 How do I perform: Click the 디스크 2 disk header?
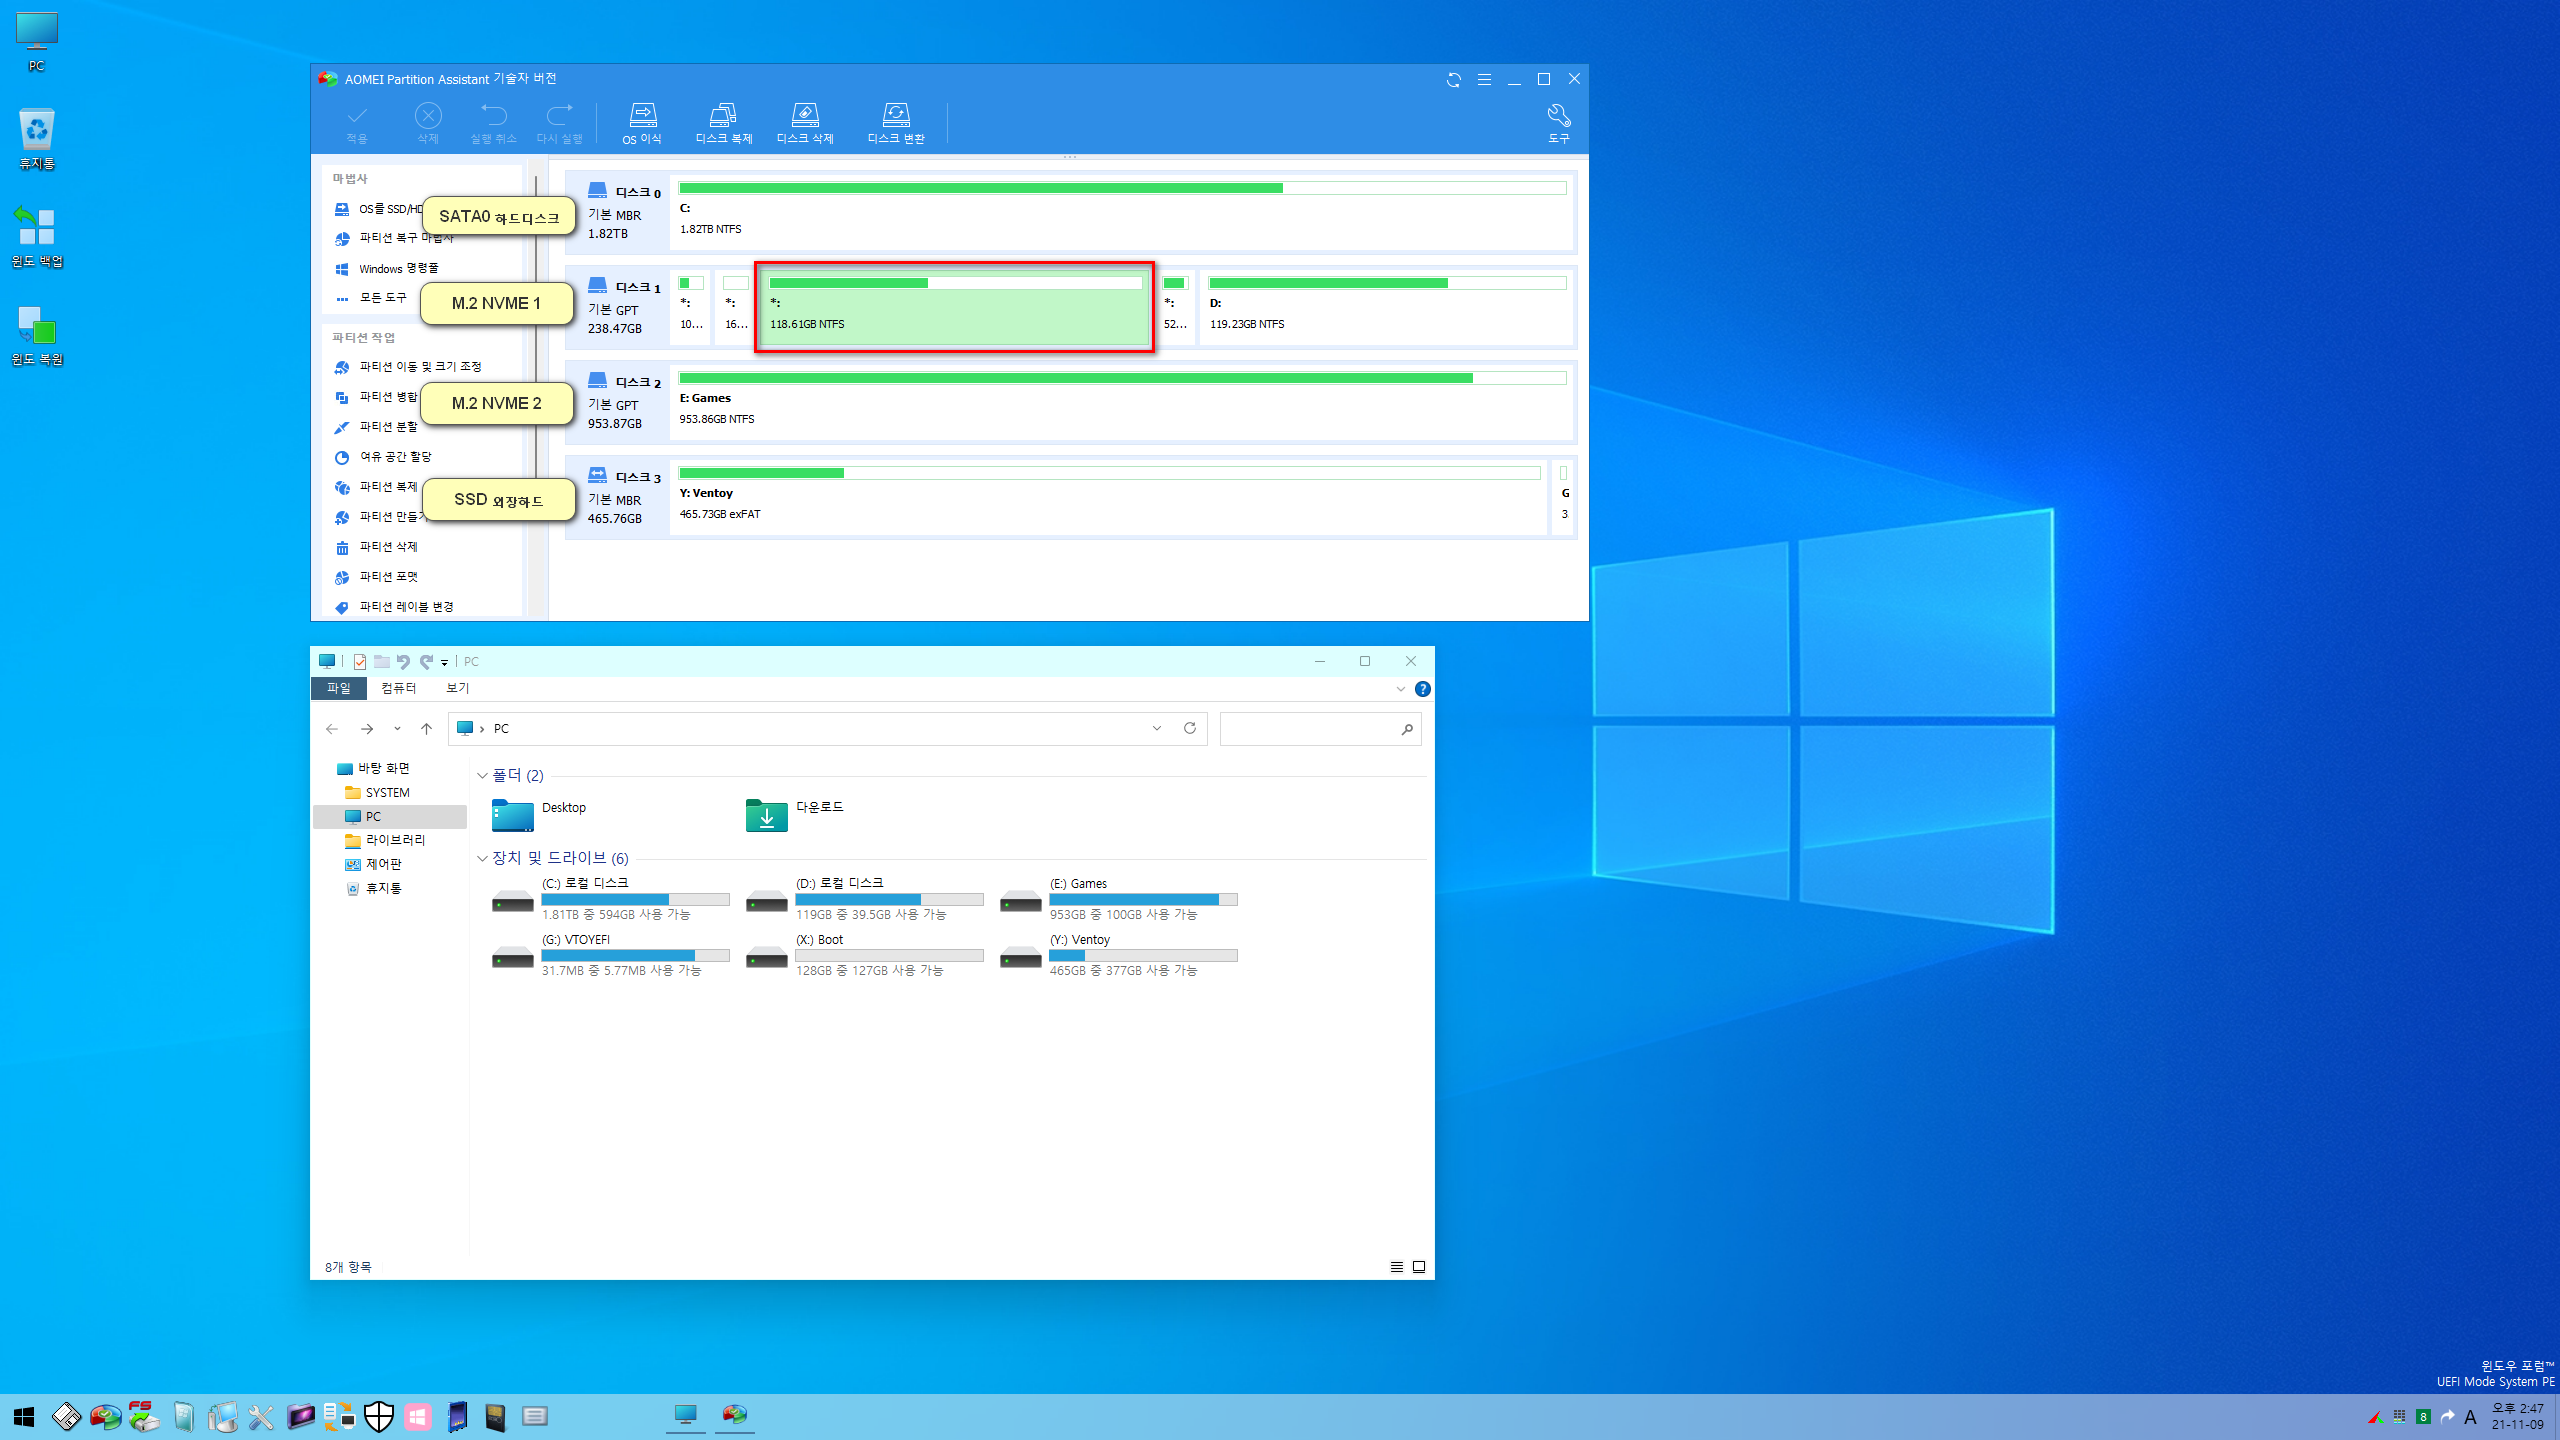click(617, 401)
